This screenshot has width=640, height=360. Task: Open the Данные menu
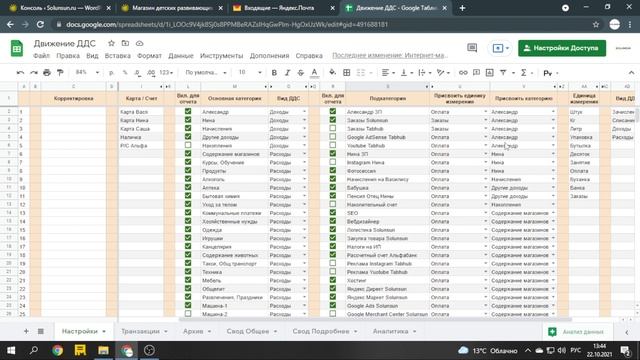(x=181, y=56)
